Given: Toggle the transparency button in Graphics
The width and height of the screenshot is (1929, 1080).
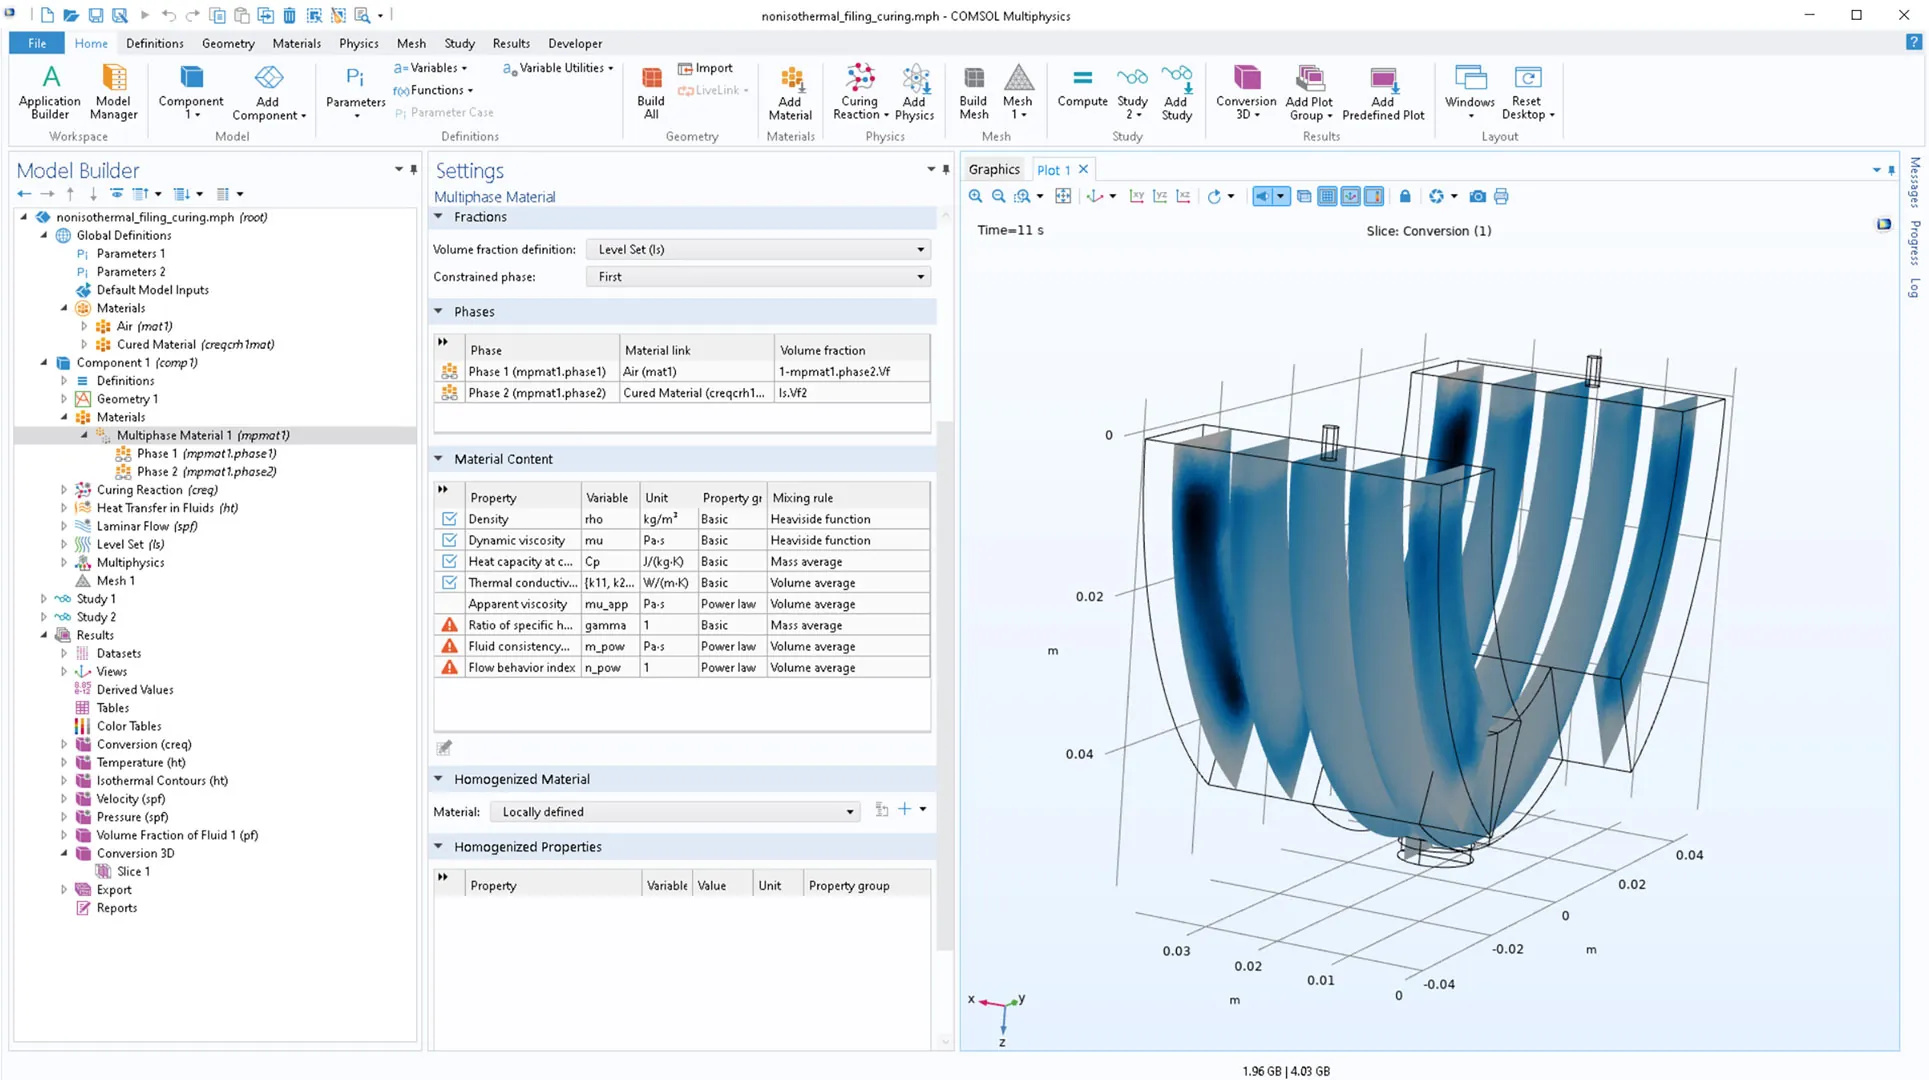Looking at the screenshot, I should 1304,196.
